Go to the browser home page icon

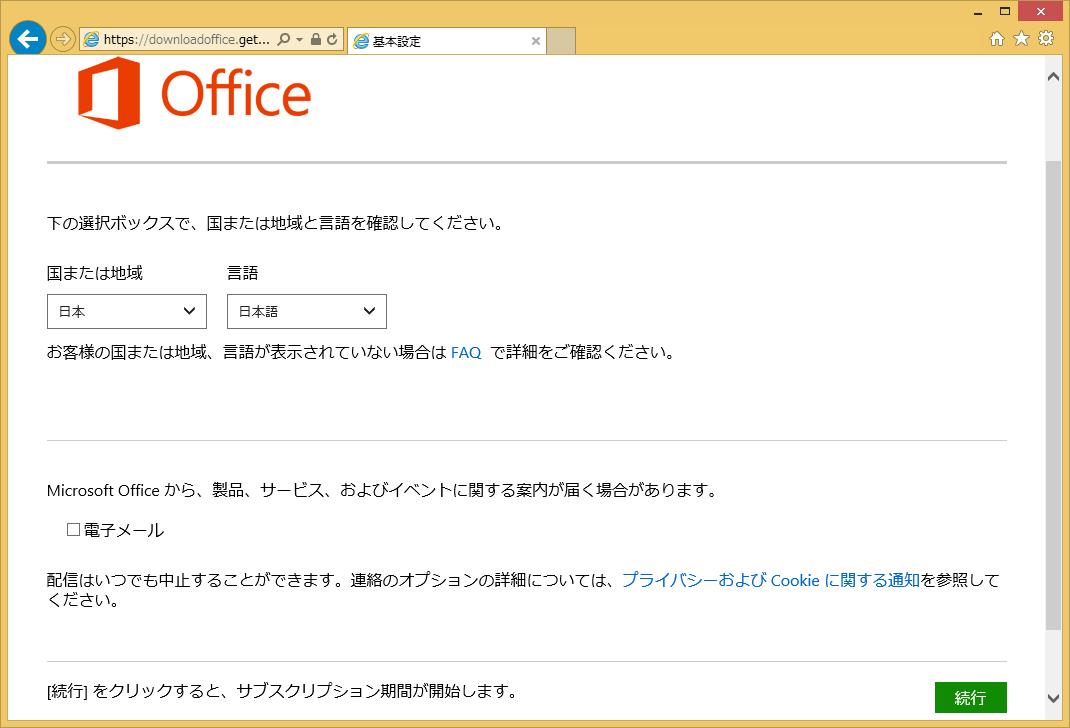[x=997, y=39]
